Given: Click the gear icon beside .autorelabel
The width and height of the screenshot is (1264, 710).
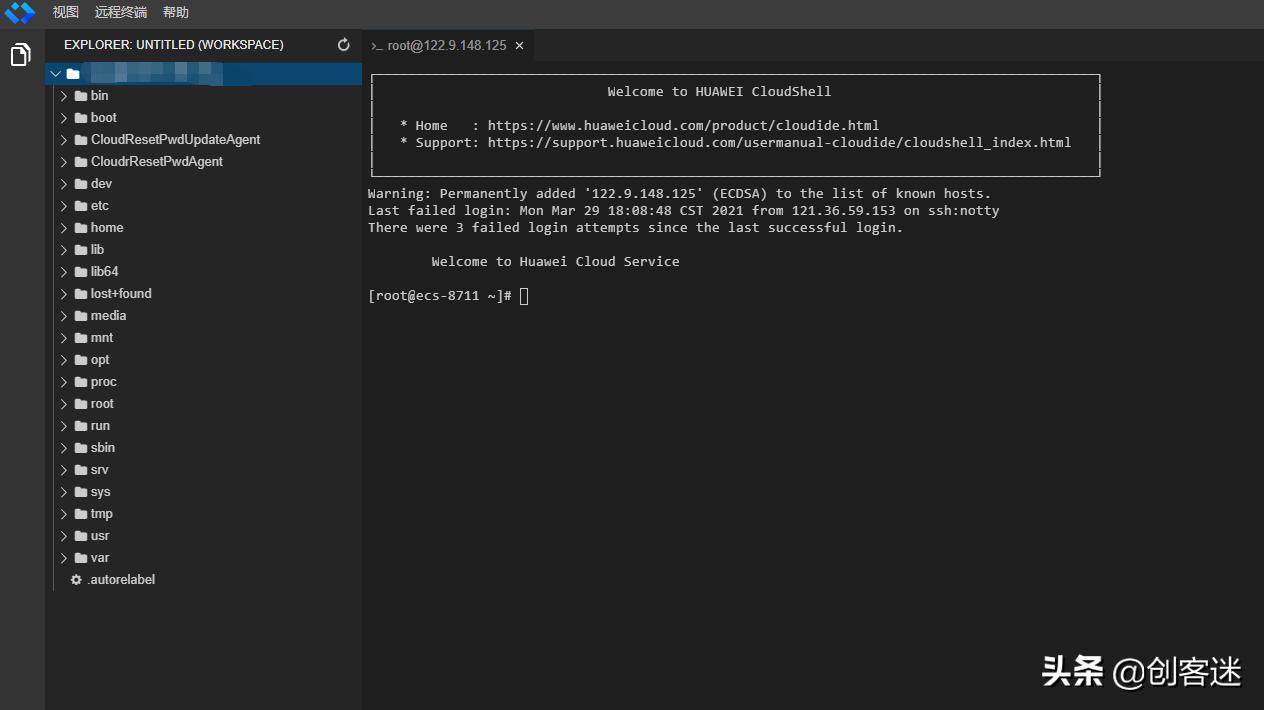Looking at the screenshot, I should tap(76, 580).
